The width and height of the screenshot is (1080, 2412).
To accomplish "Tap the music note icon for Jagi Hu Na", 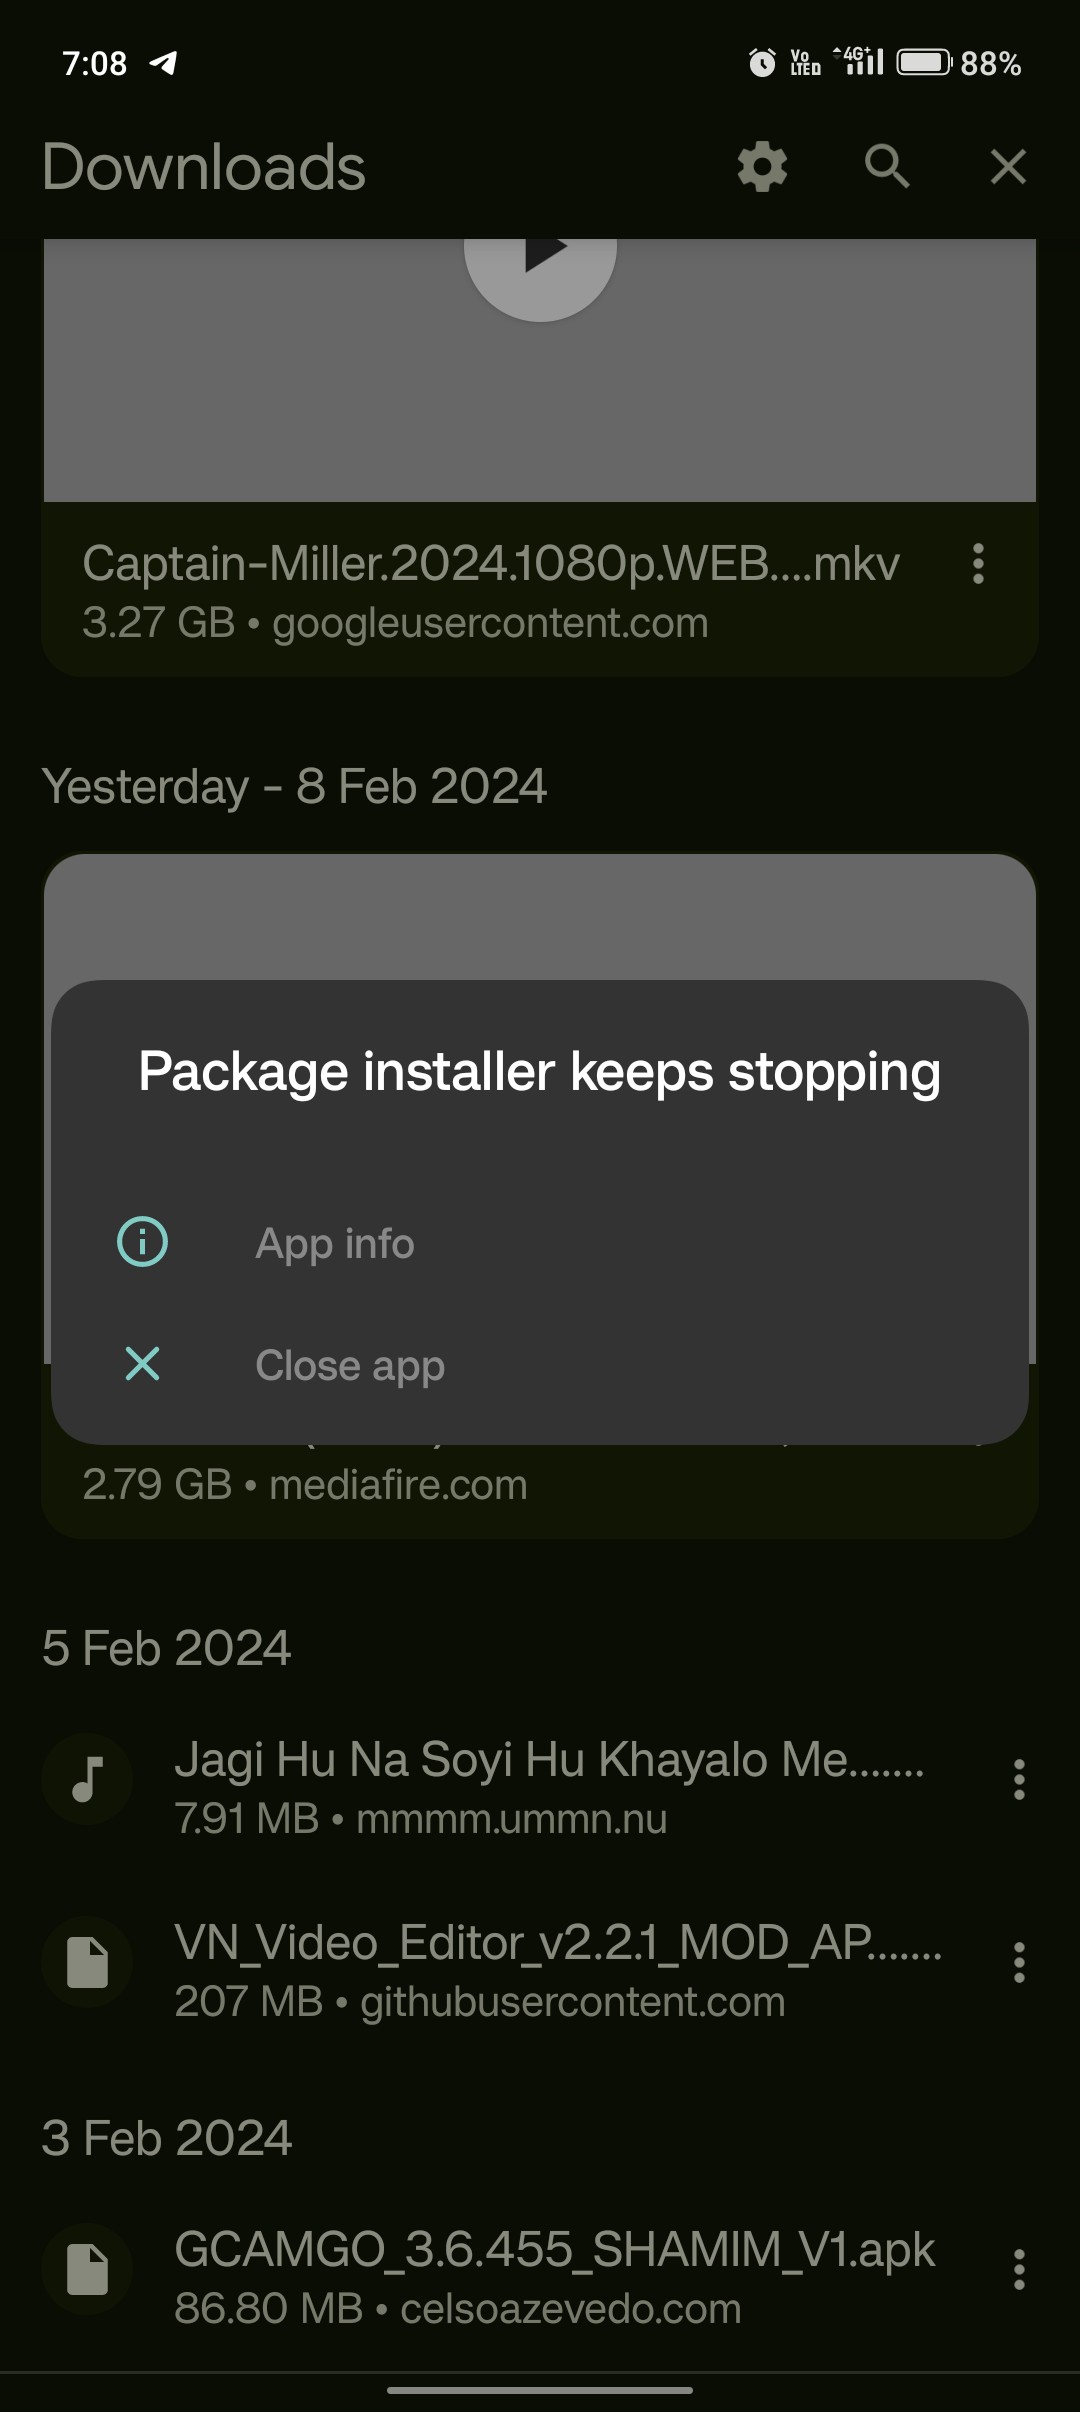I will coord(87,1779).
